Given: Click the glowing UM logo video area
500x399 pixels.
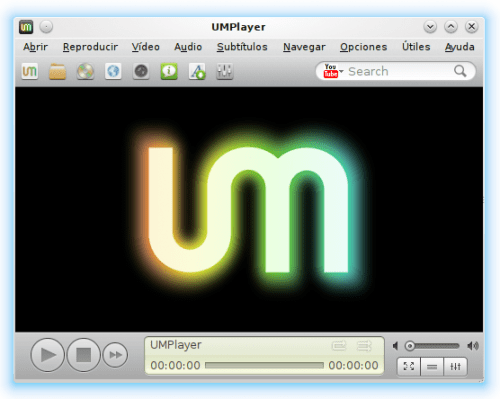Looking at the screenshot, I should point(248,209).
